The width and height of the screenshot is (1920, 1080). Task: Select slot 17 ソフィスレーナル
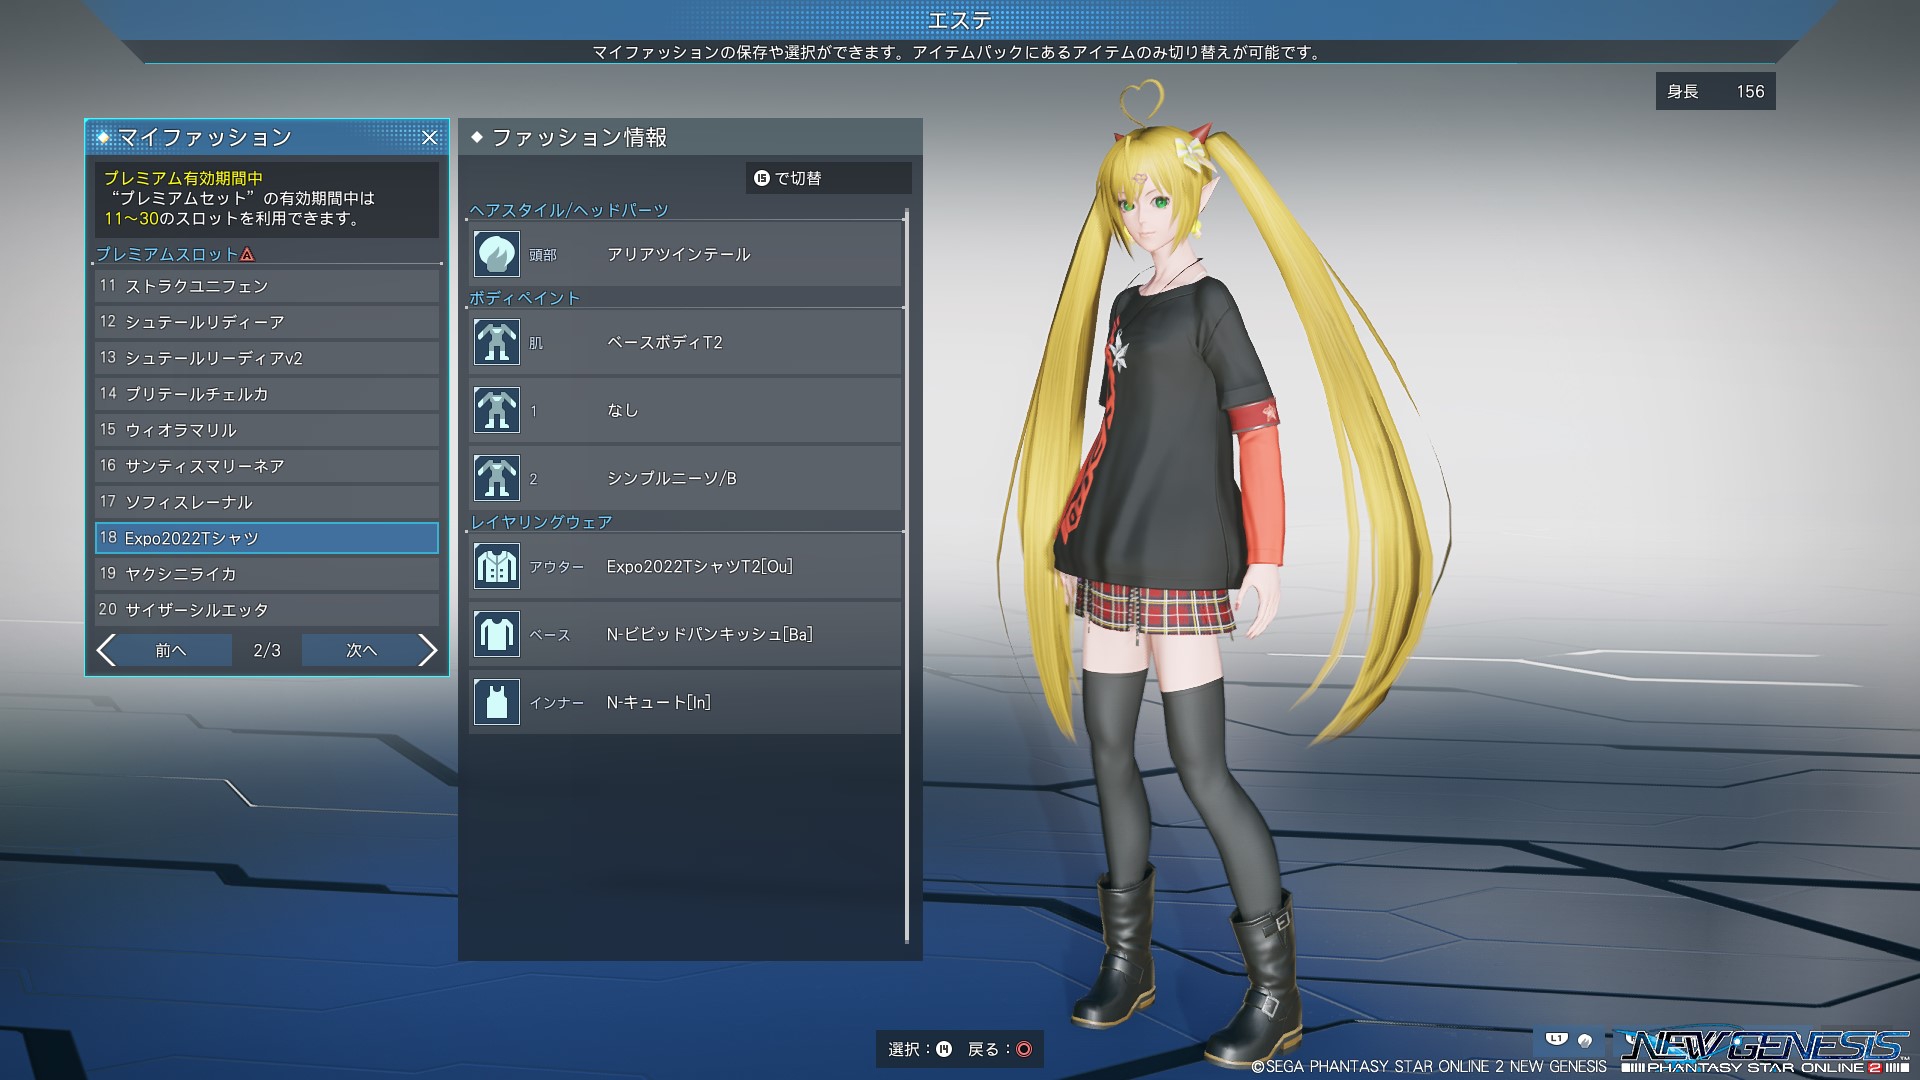click(267, 502)
